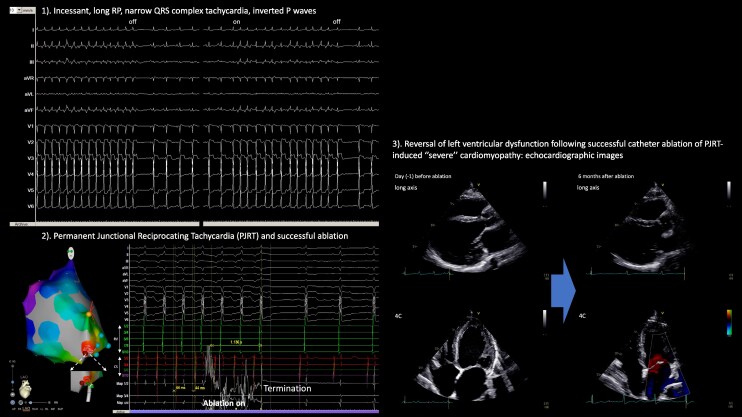Click the Ablation on annotation
Viewport: 742px width, 417px height.
[x=224, y=403]
